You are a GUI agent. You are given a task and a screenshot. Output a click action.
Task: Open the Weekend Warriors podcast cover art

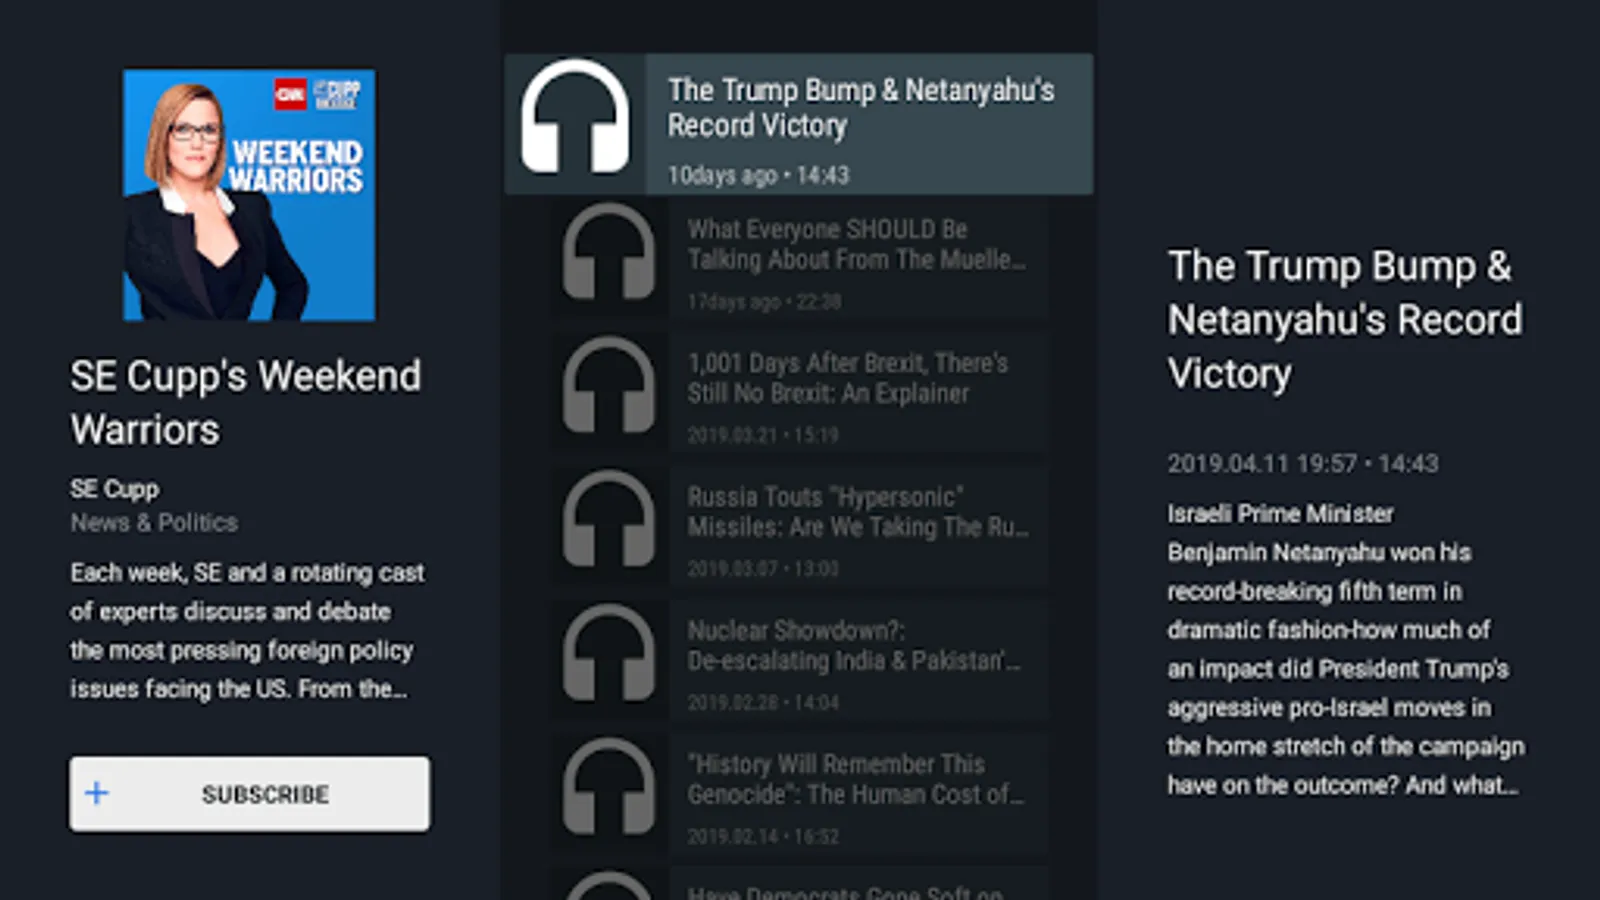click(x=249, y=195)
